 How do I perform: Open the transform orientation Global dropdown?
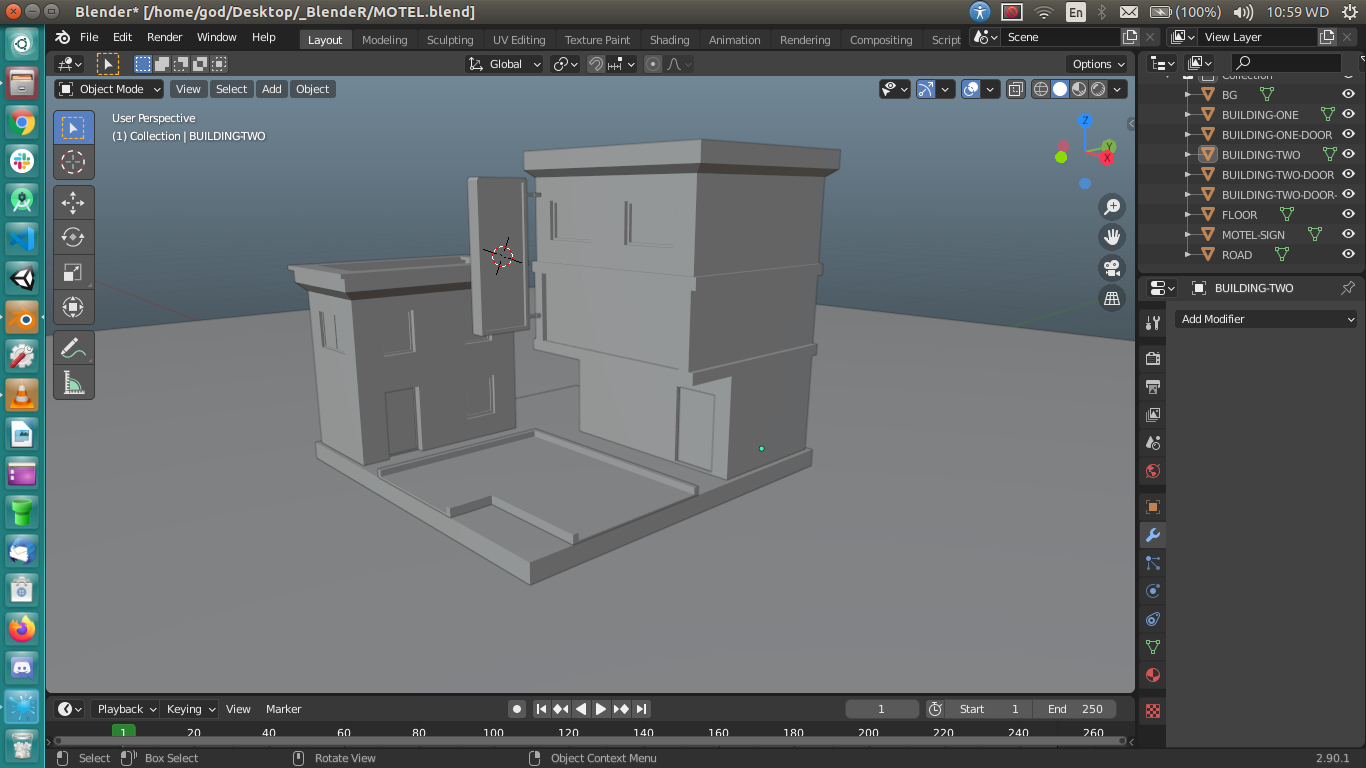504,63
